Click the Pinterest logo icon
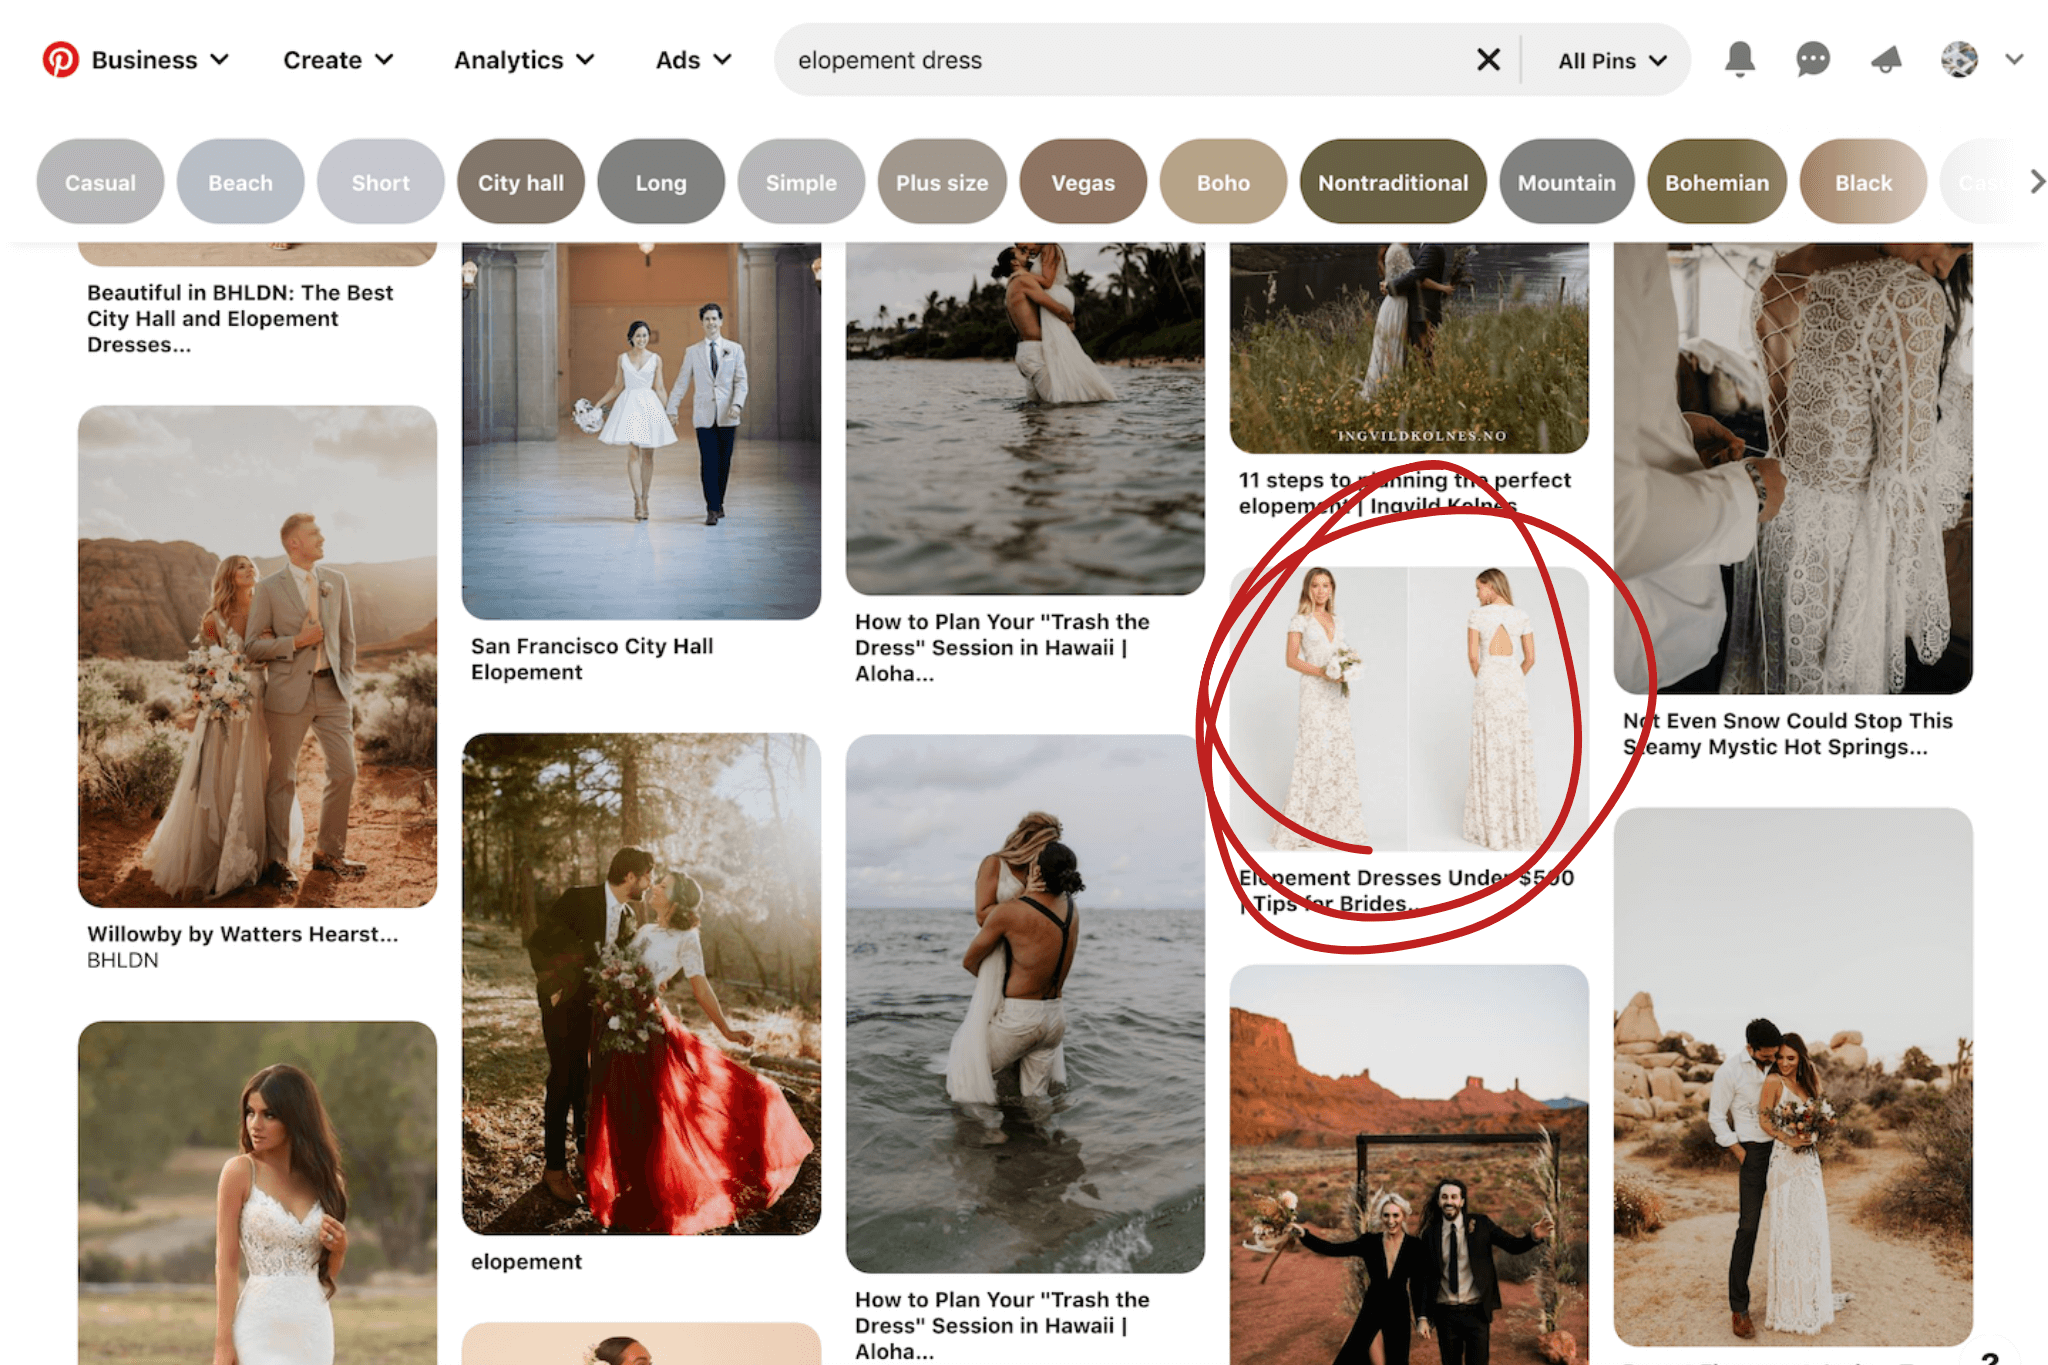Screen dimensions: 2048x1365 coord(60,60)
